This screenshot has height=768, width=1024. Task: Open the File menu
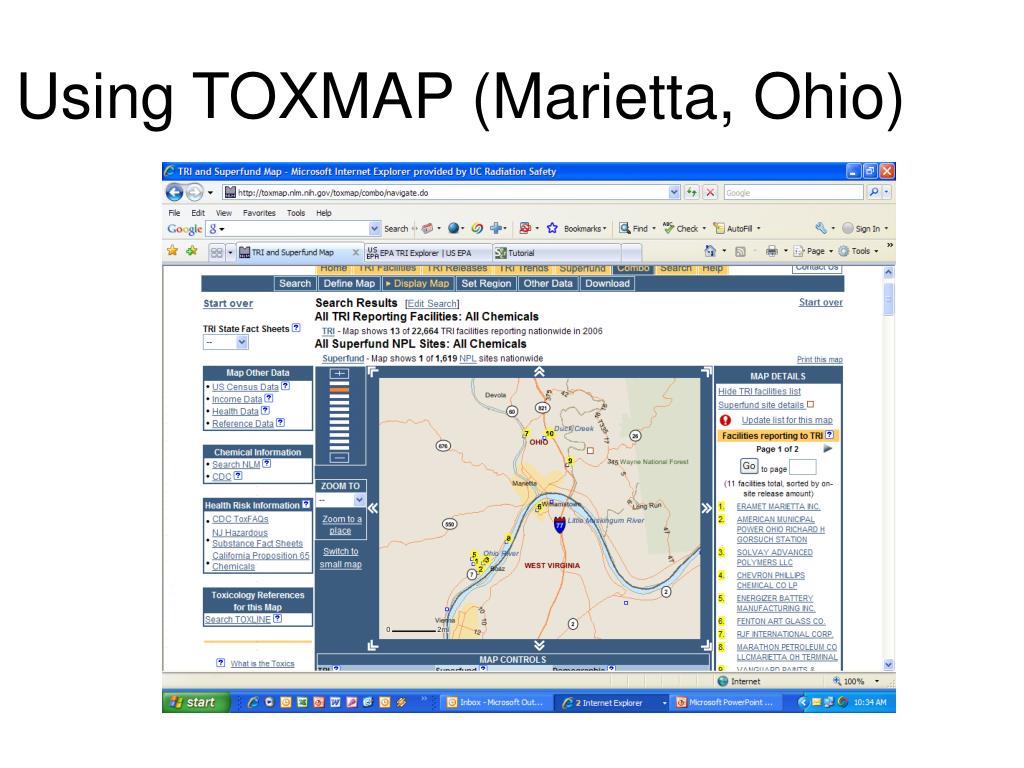174,213
